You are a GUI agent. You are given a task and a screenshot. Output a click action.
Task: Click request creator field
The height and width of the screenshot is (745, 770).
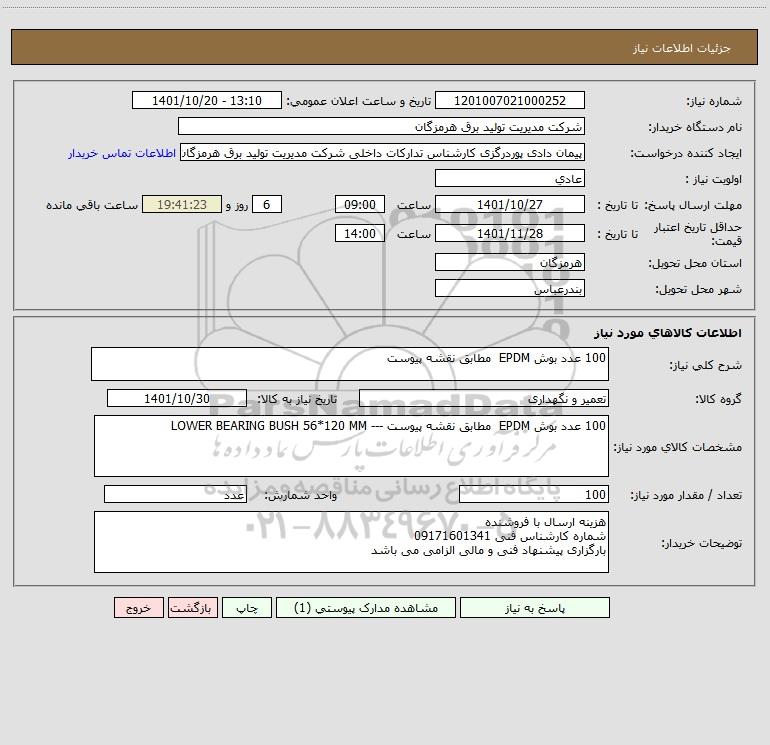point(383,153)
